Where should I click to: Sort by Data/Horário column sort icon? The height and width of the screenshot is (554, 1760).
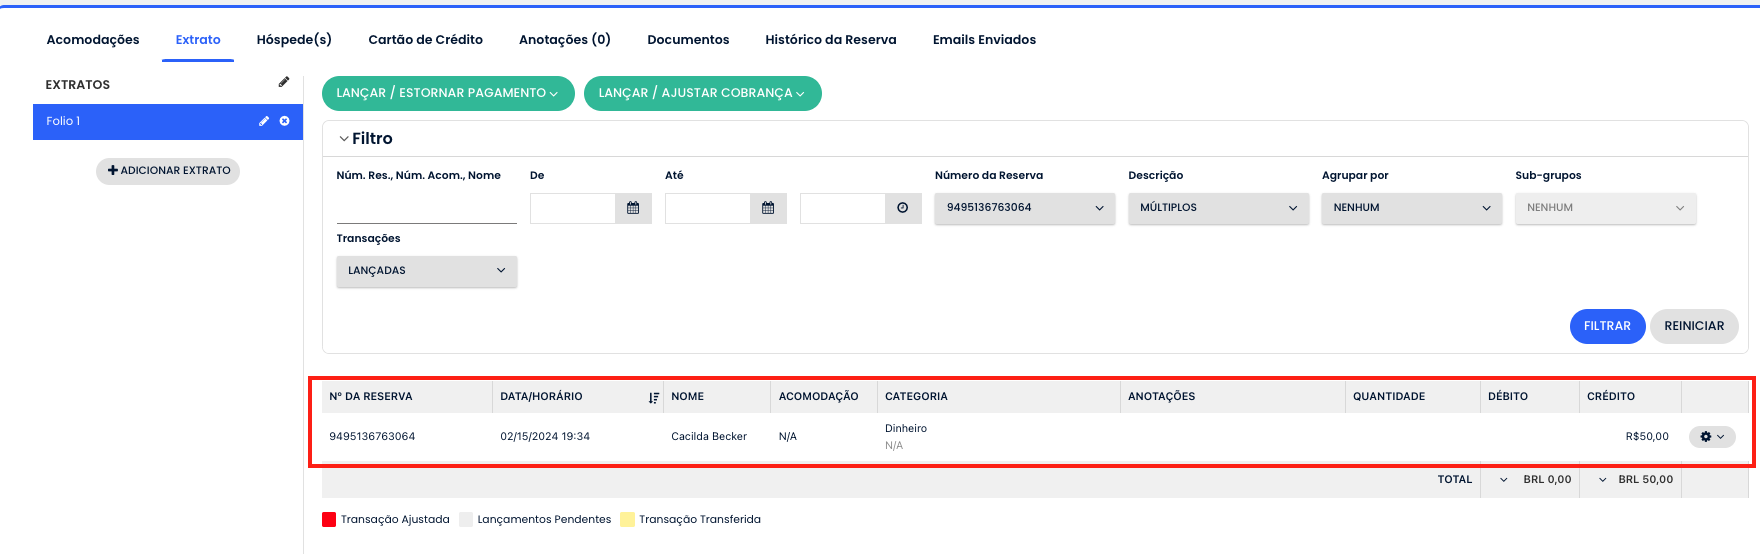[x=653, y=398]
